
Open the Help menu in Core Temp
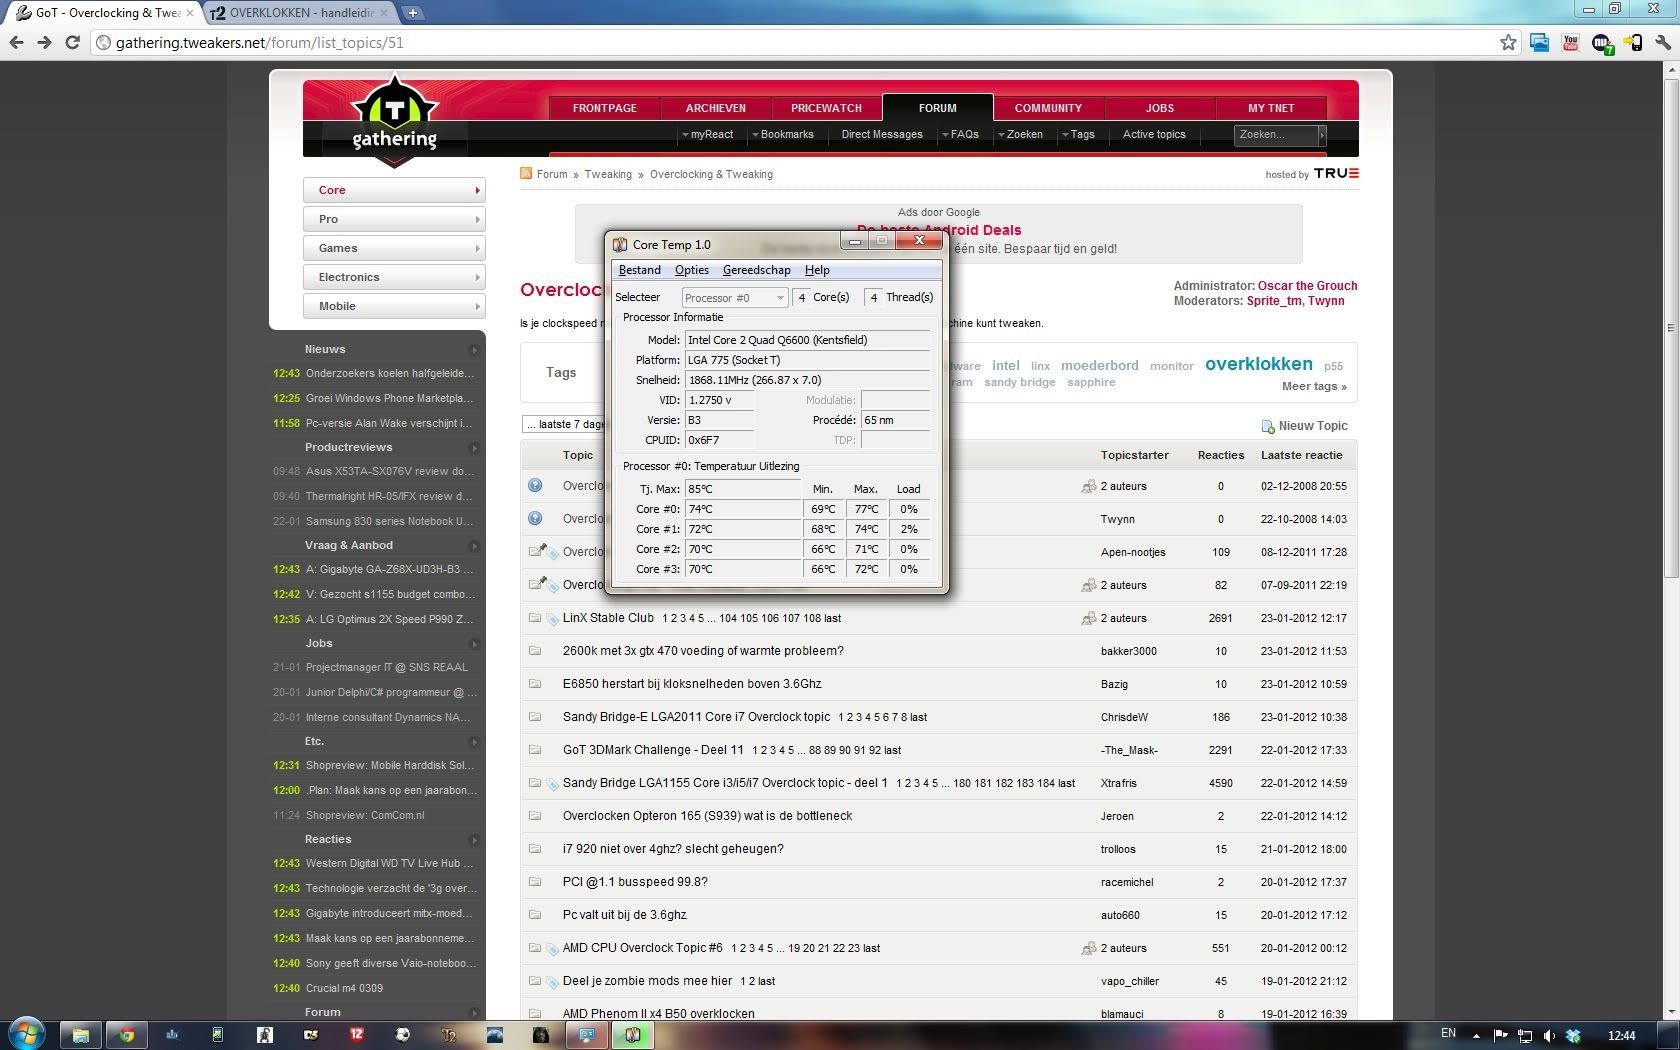point(817,270)
